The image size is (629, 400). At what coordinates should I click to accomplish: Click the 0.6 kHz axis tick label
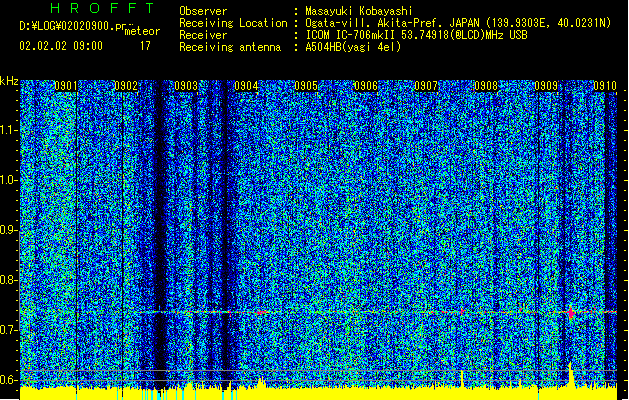[9, 380]
